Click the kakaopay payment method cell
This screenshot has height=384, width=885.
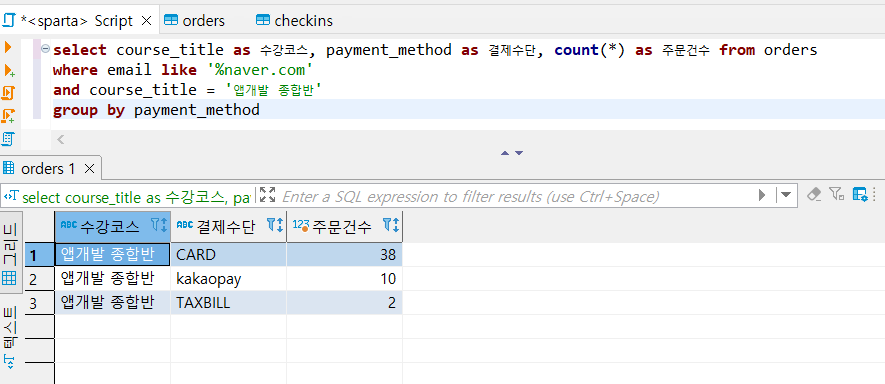coord(229,279)
